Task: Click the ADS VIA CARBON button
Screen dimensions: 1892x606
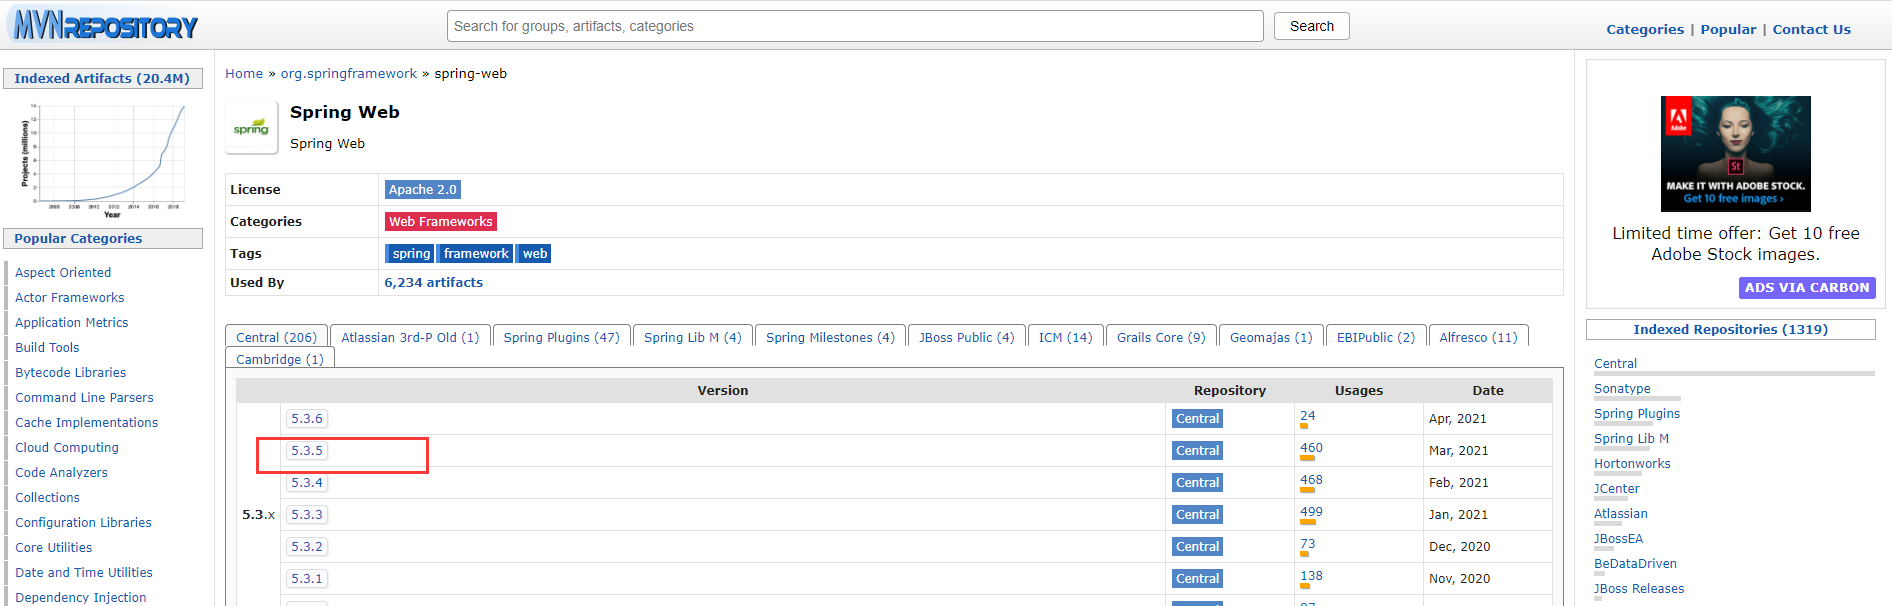Action: tap(1806, 288)
